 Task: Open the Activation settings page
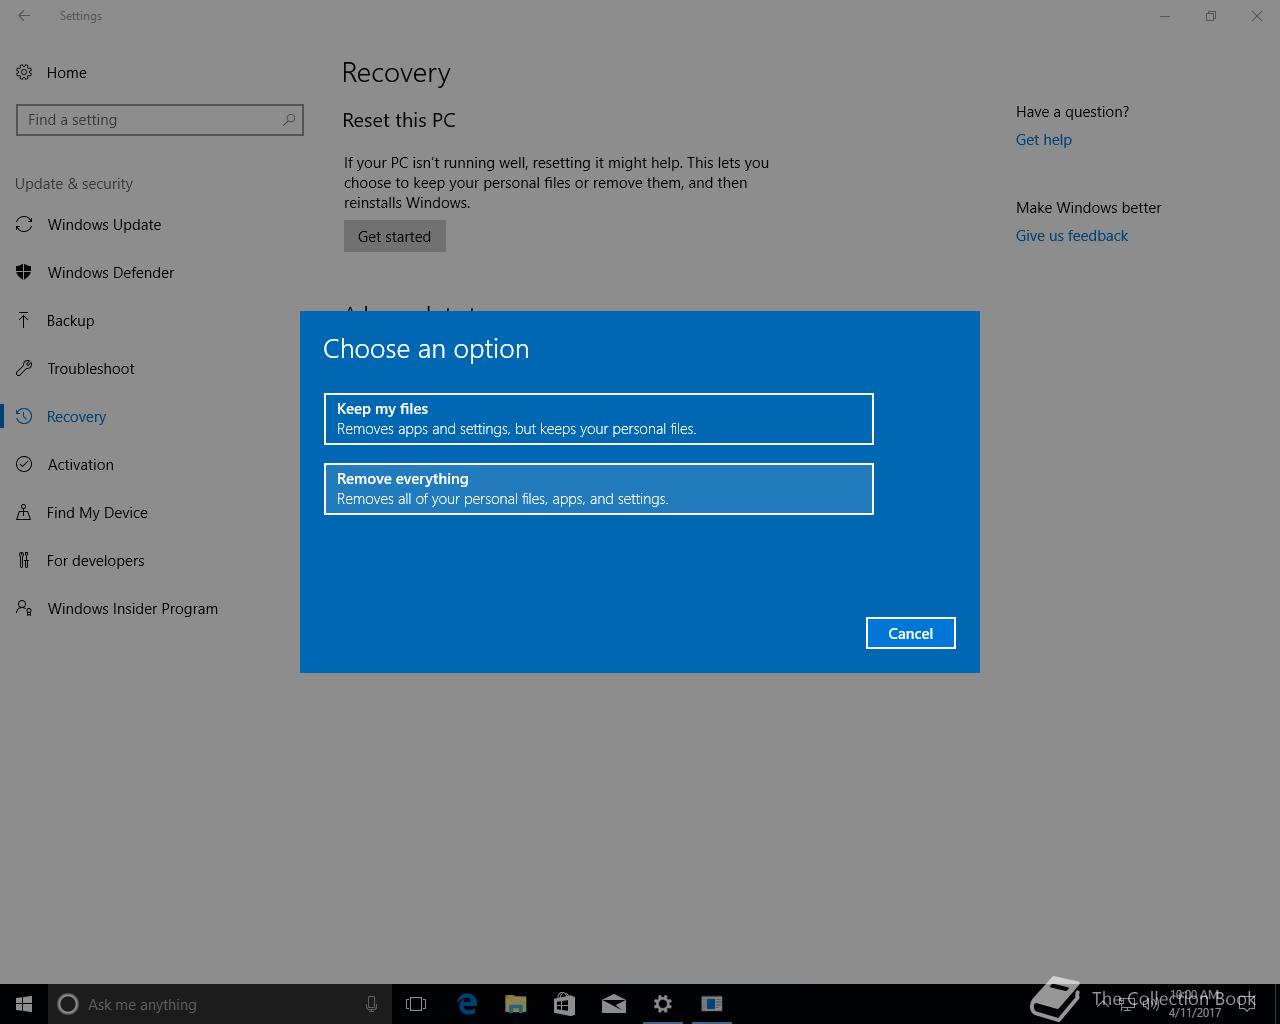click(x=80, y=465)
